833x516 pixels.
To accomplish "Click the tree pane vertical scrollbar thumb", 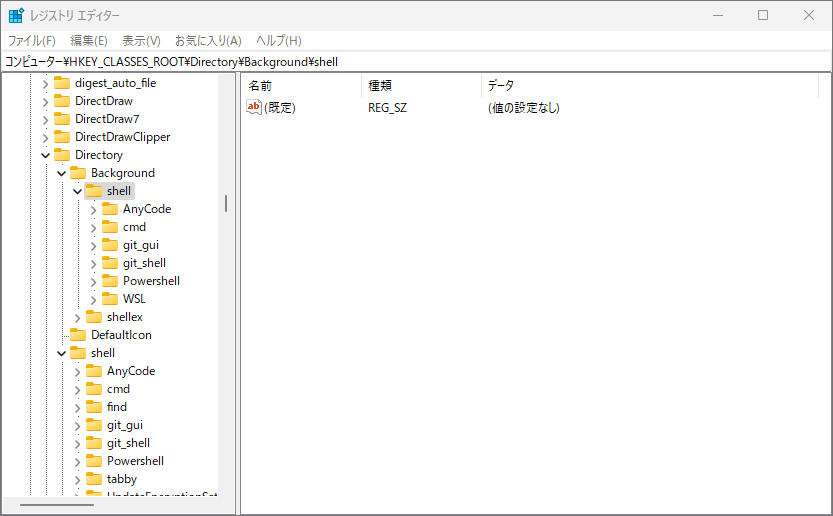I will click(x=226, y=204).
